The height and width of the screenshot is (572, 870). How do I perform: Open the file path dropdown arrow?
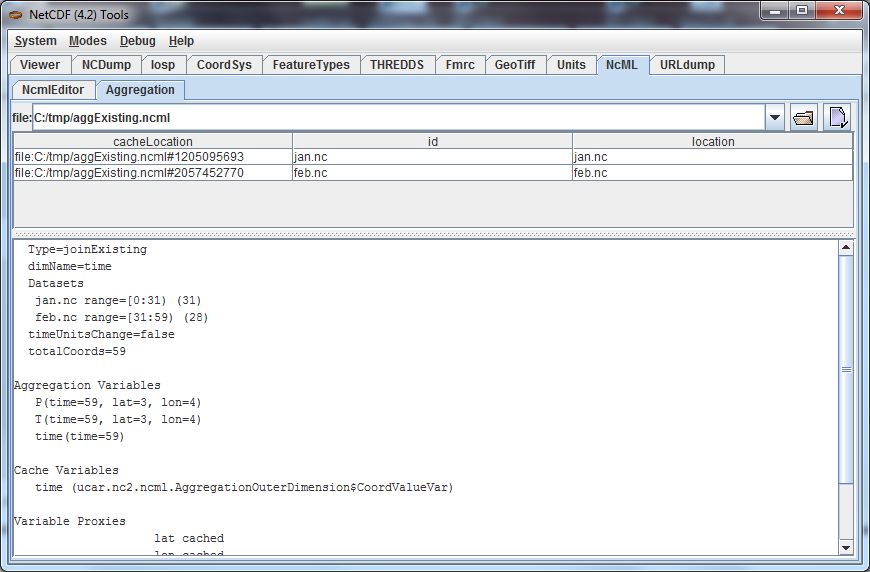click(x=774, y=118)
